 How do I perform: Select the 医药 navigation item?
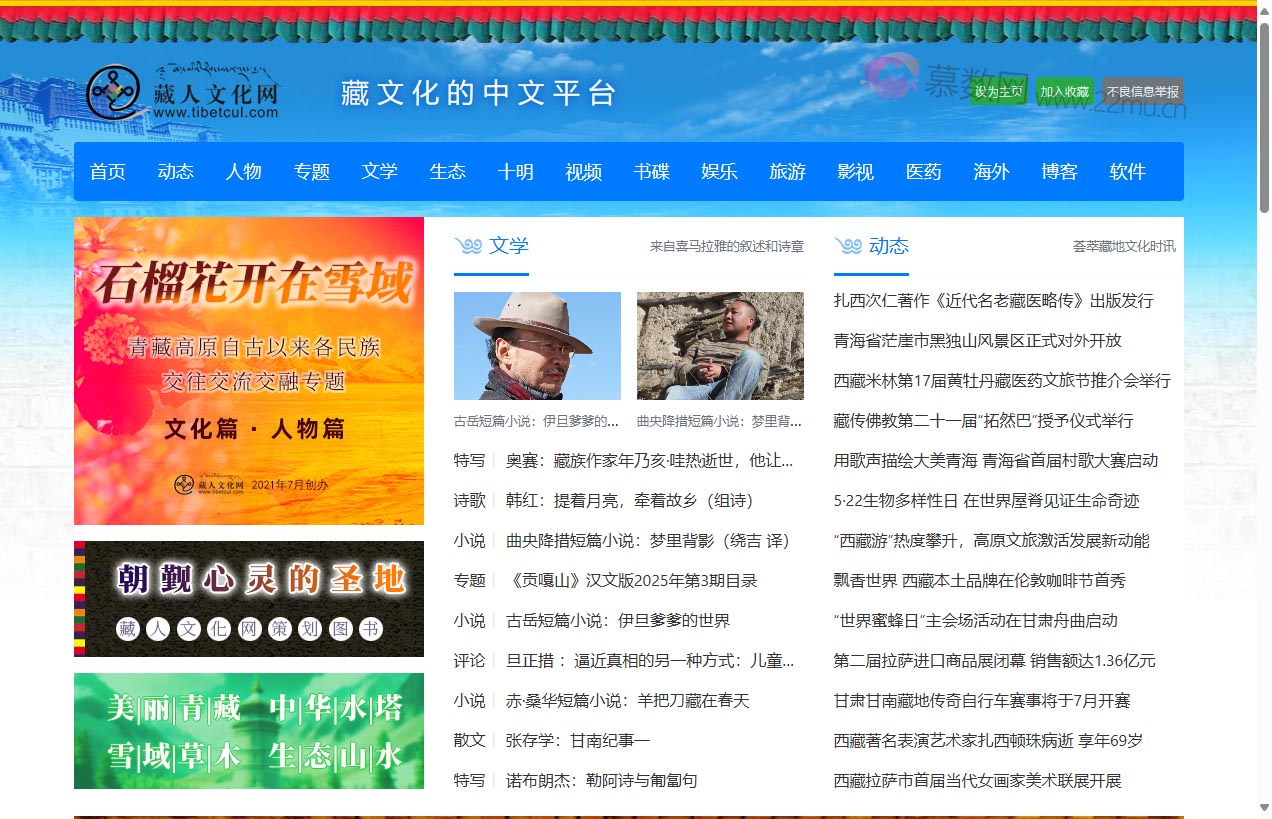923,171
